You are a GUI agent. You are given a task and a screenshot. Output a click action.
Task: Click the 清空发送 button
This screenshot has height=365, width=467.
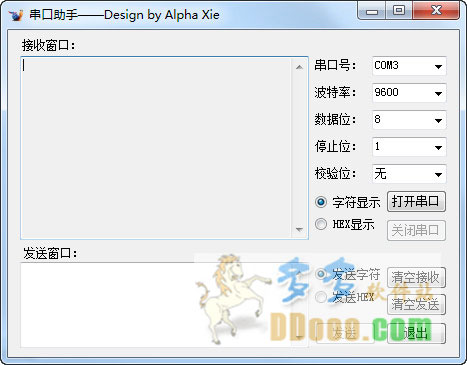416,304
